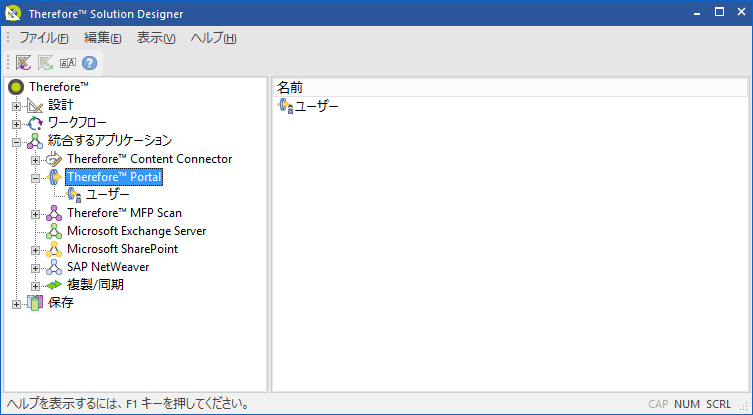Open the 編集 menu

[x=103, y=38]
